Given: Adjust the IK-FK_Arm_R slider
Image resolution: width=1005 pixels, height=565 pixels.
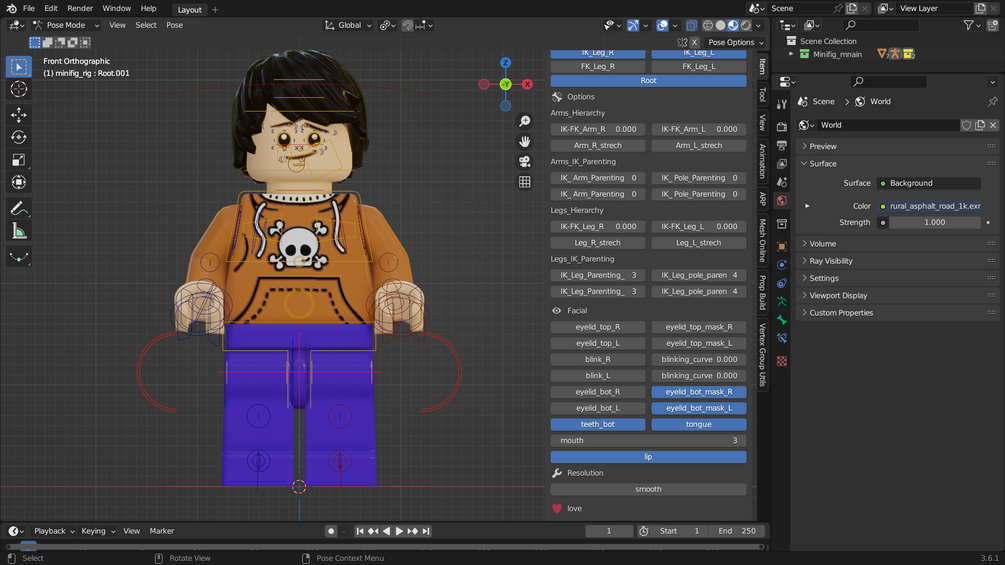Looking at the screenshot, I should 597,129.
